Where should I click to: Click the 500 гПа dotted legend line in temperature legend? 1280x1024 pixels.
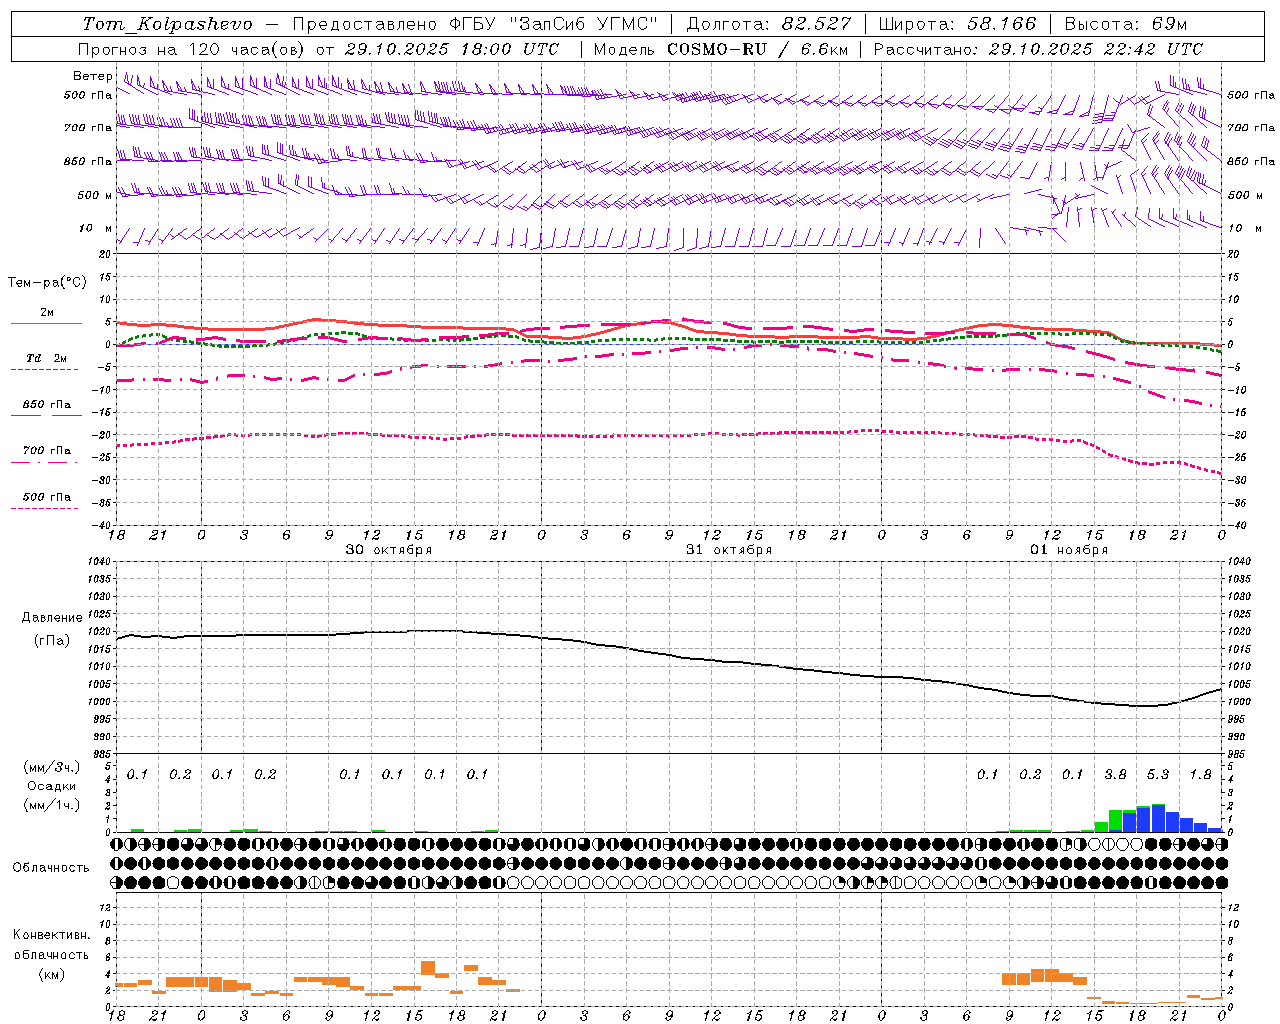pos(46,508)
